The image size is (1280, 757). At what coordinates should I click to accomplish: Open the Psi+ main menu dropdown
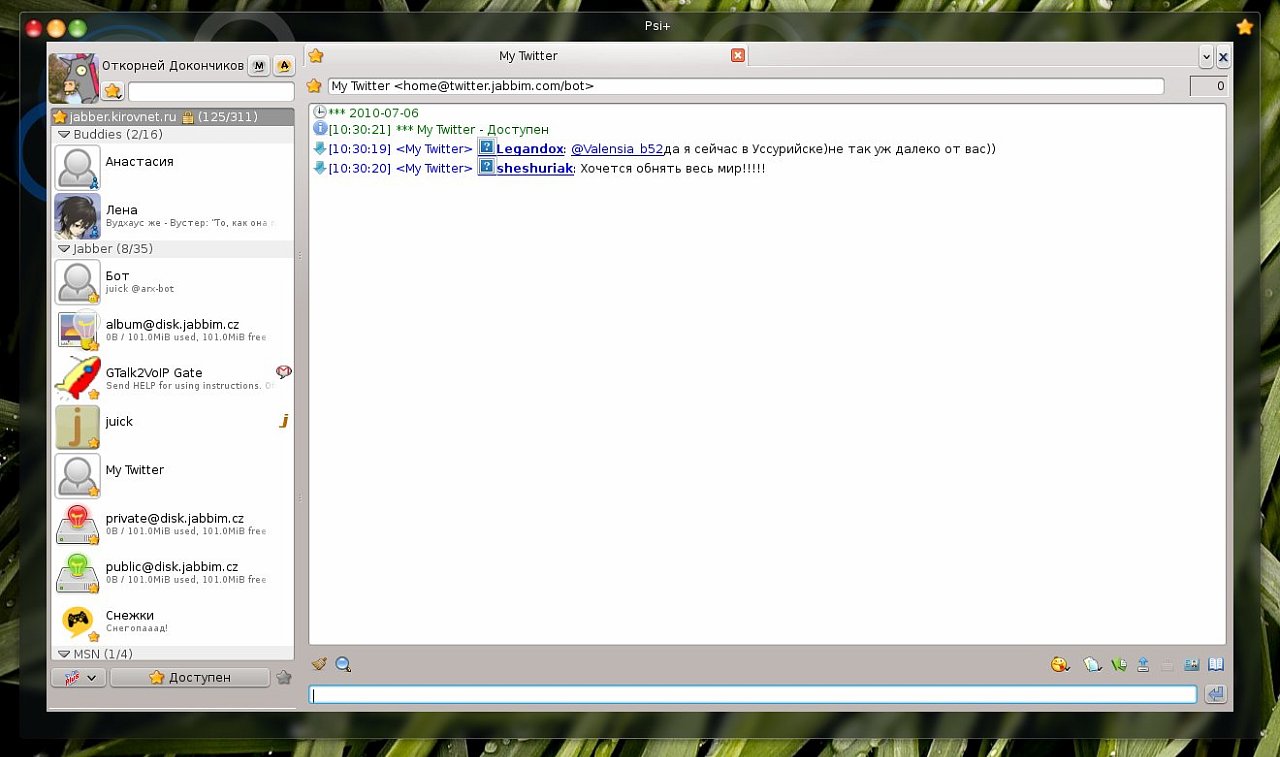click(79, 677)
